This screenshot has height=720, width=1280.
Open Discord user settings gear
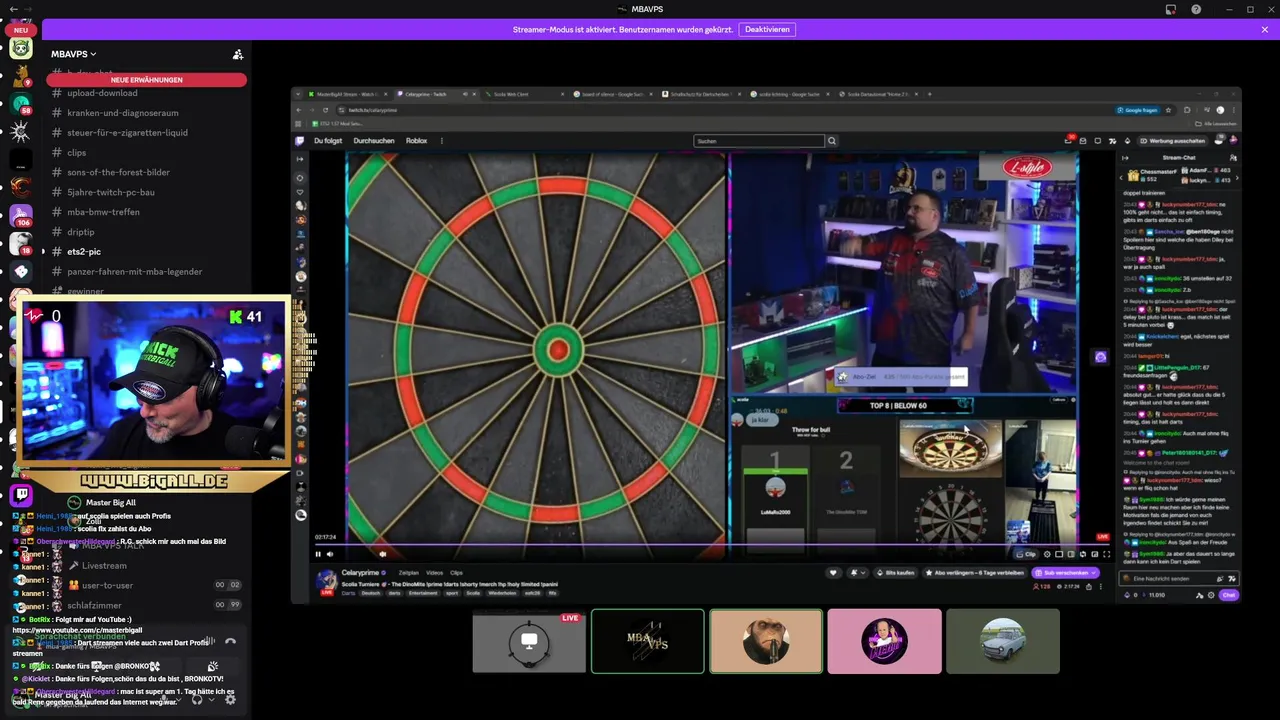[x=230, y=700]
